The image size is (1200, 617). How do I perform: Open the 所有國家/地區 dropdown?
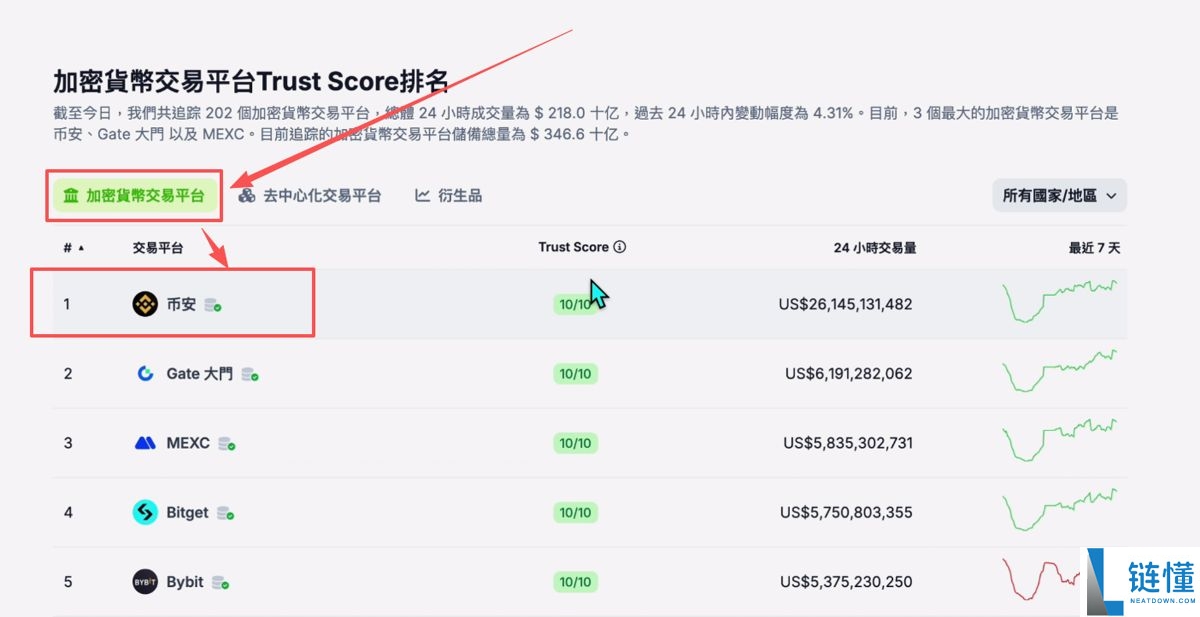coord(1059,196)
